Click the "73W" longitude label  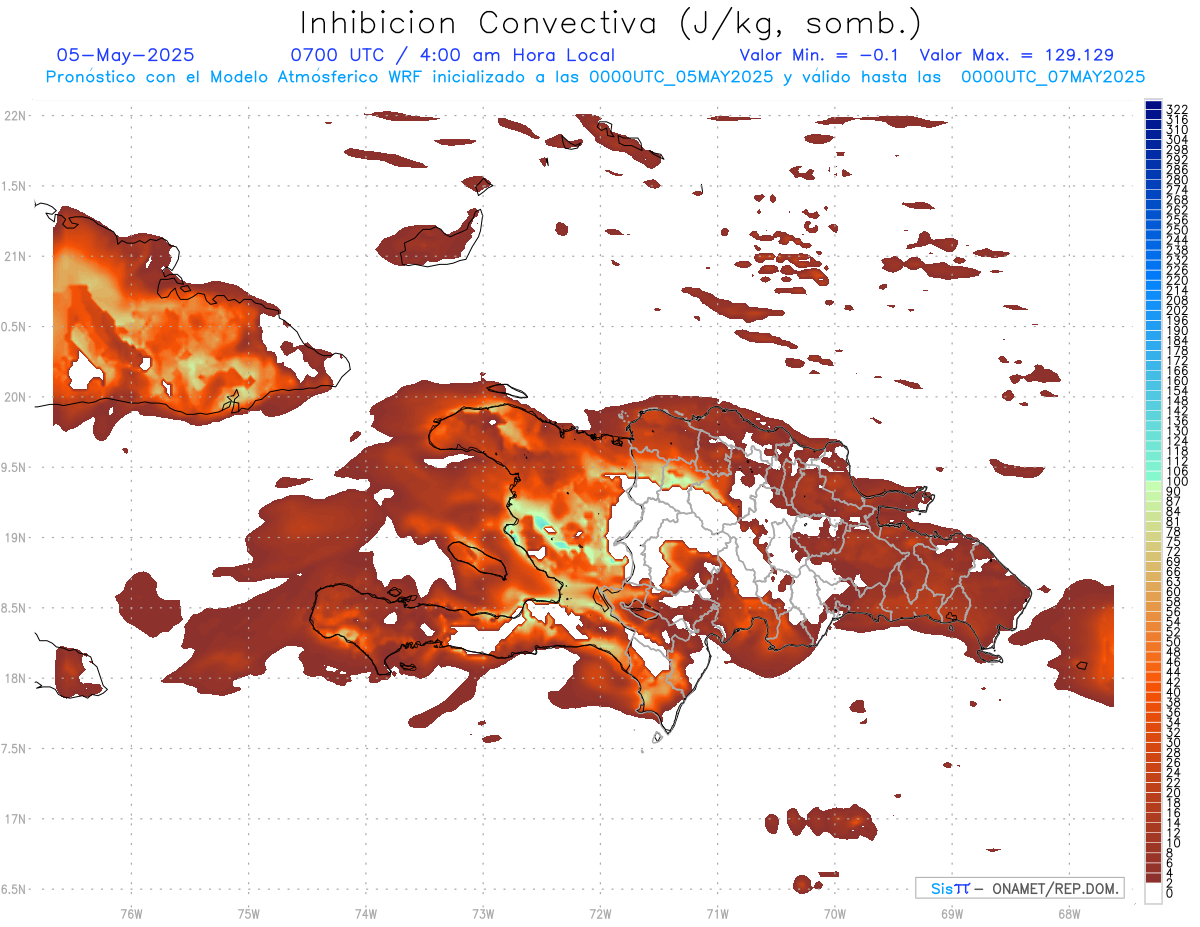click(x=482, y=913)
